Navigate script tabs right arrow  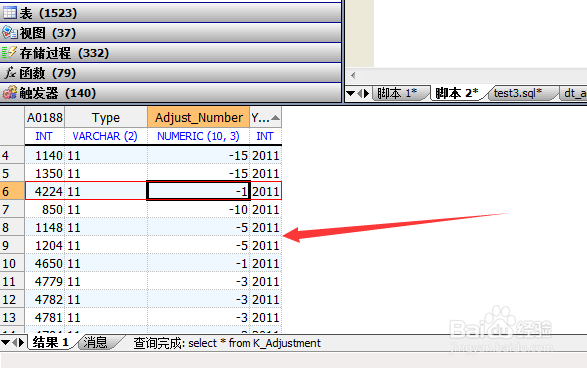click(367, 93)
